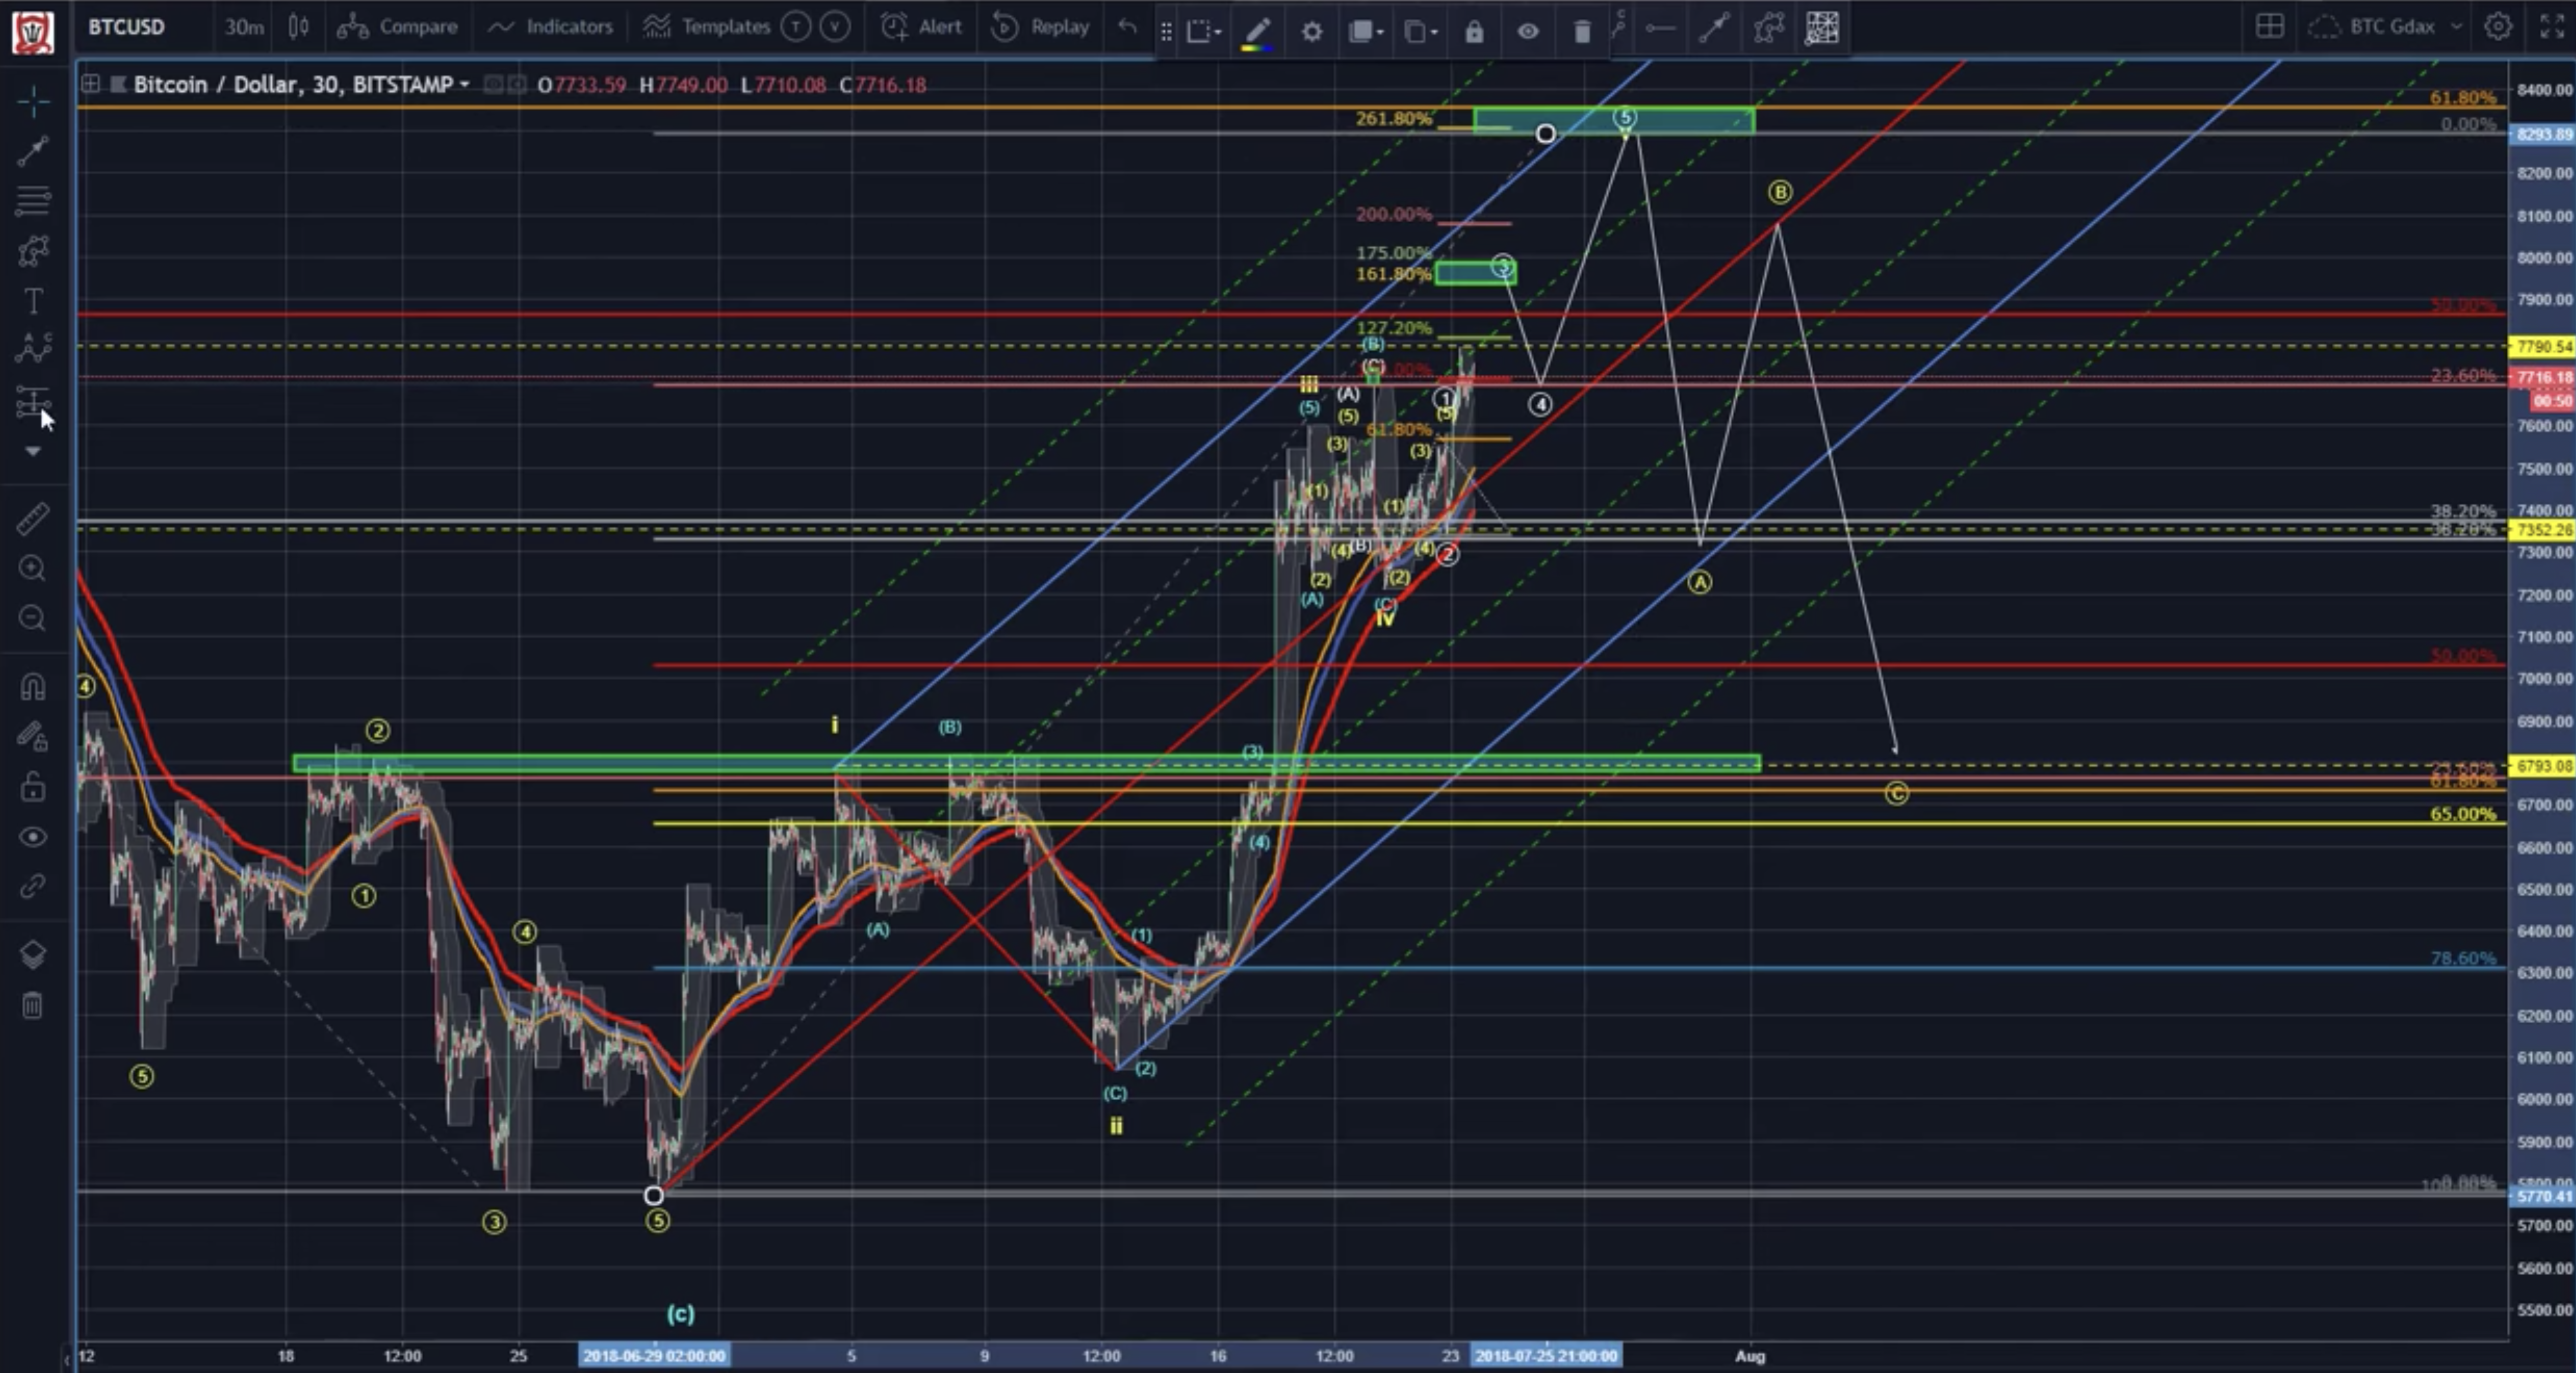Toggle the magnet snap mode

33,687
